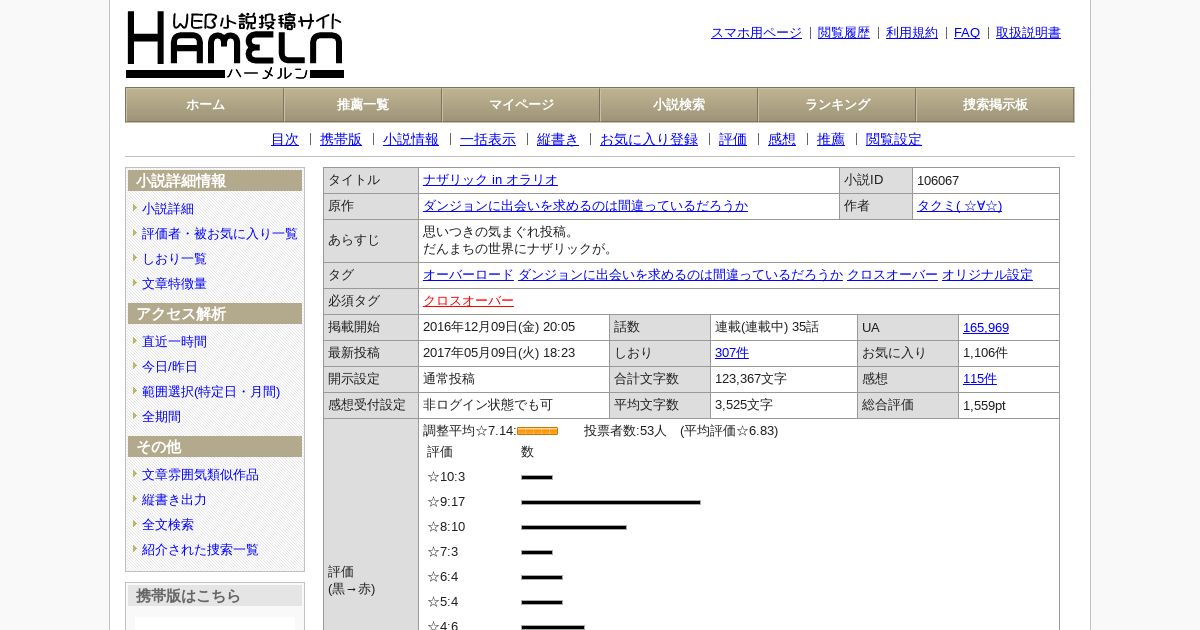Open the 閲覧履歴 link
Viewport: 1200px width, 630px height.
coord(844,33)
